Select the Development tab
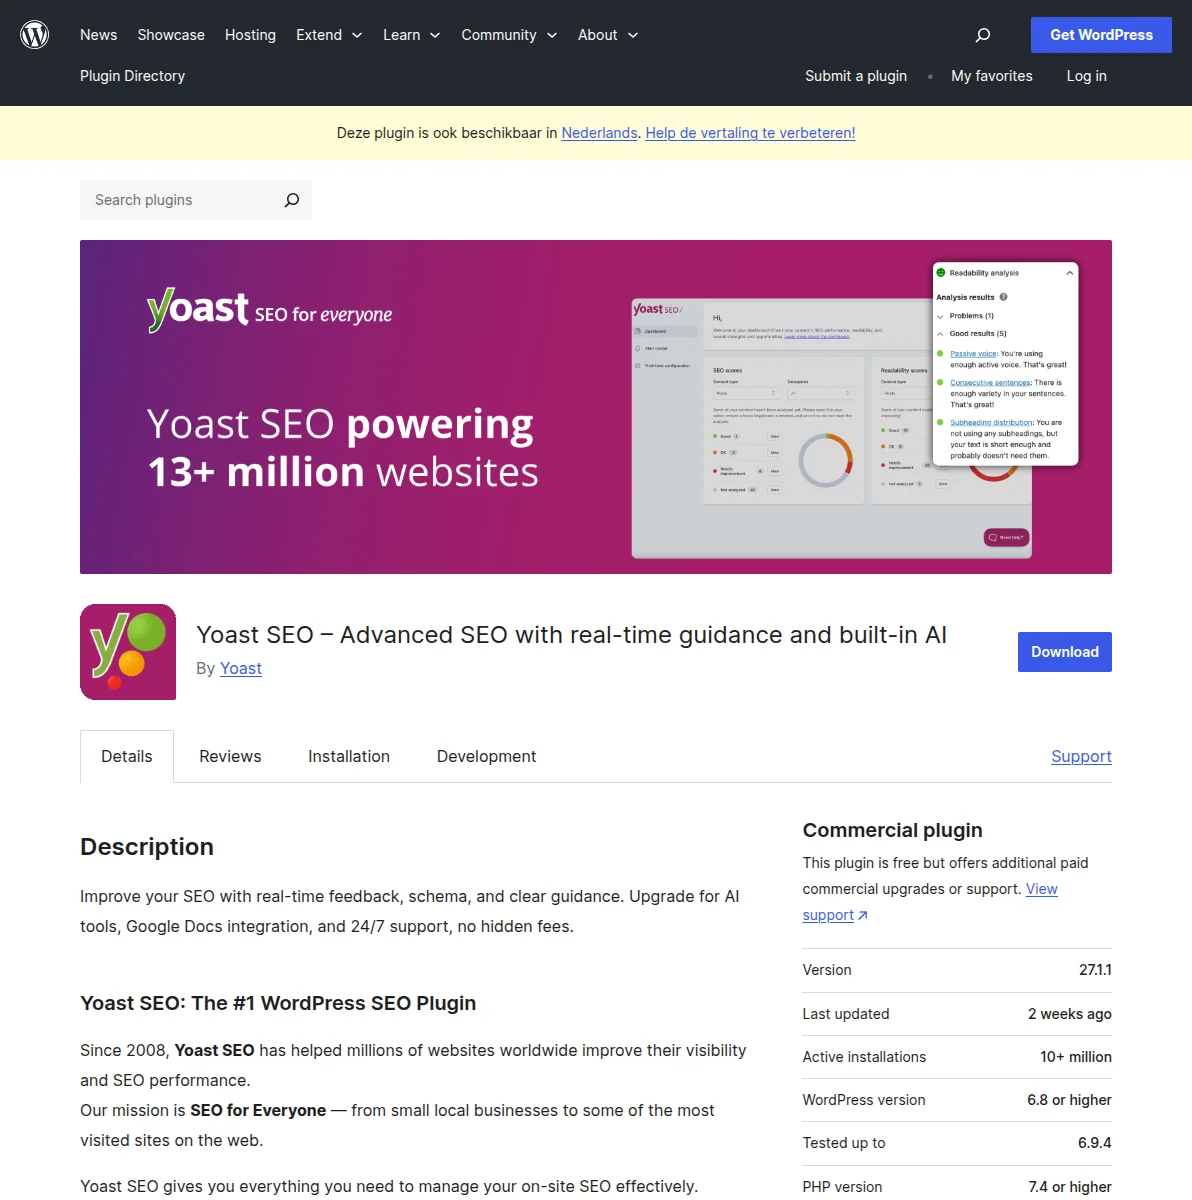This screenshot has width=1192, height=1200. tap(486, 756)
